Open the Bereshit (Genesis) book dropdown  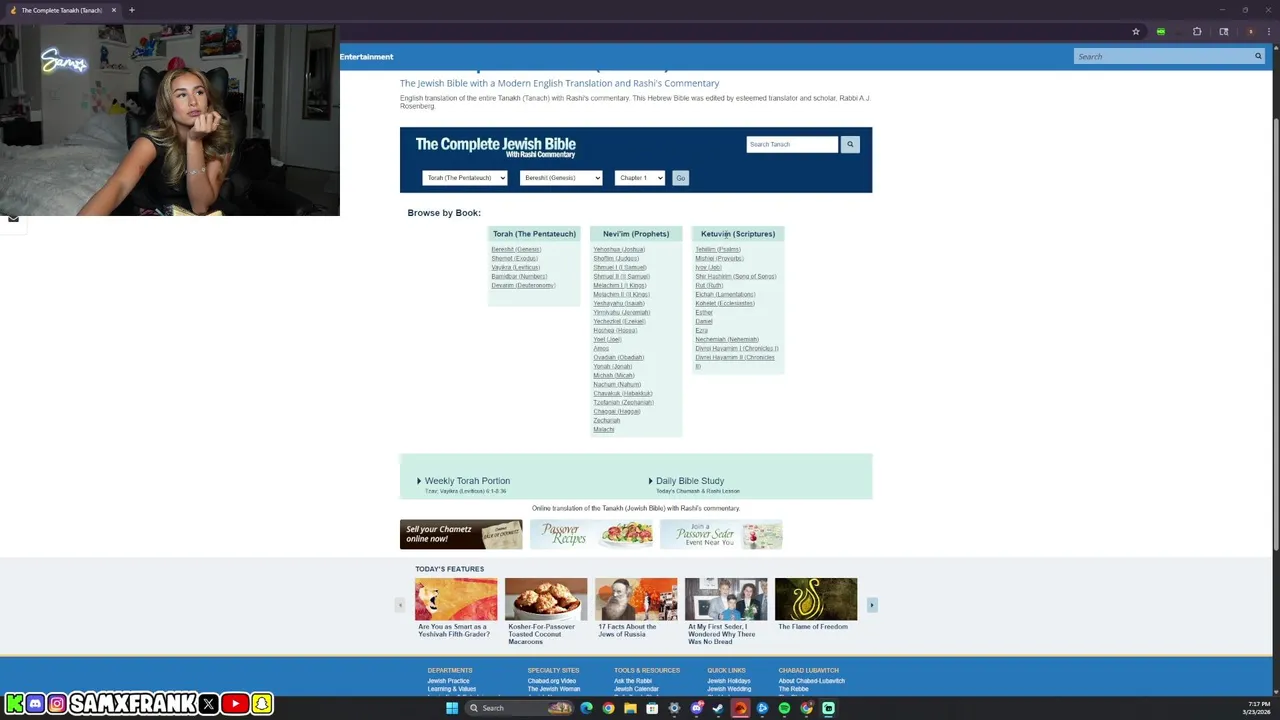[x=561, y=178]
